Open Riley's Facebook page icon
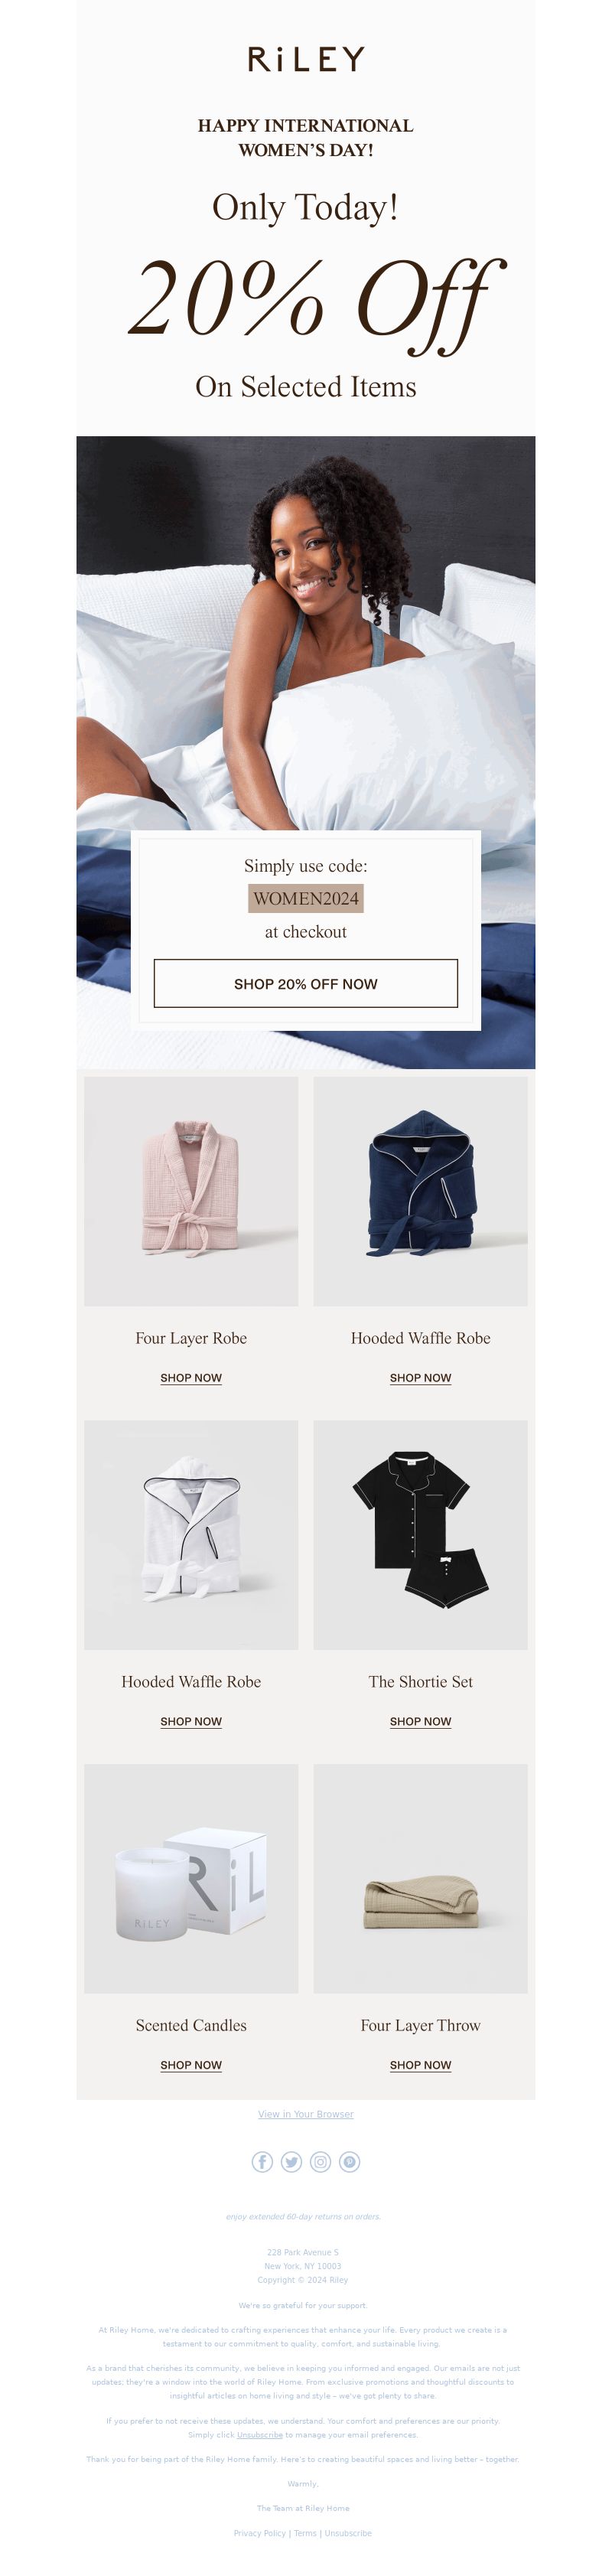 tap(262, 2162)
